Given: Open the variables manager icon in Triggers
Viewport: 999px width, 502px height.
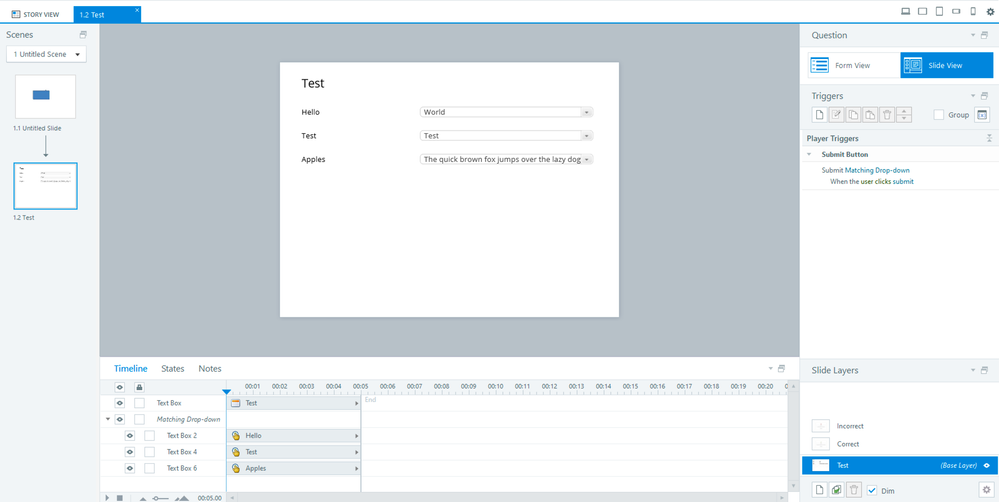Looking at the screenshot, I should pyautogui.click(x=982, y=115).
